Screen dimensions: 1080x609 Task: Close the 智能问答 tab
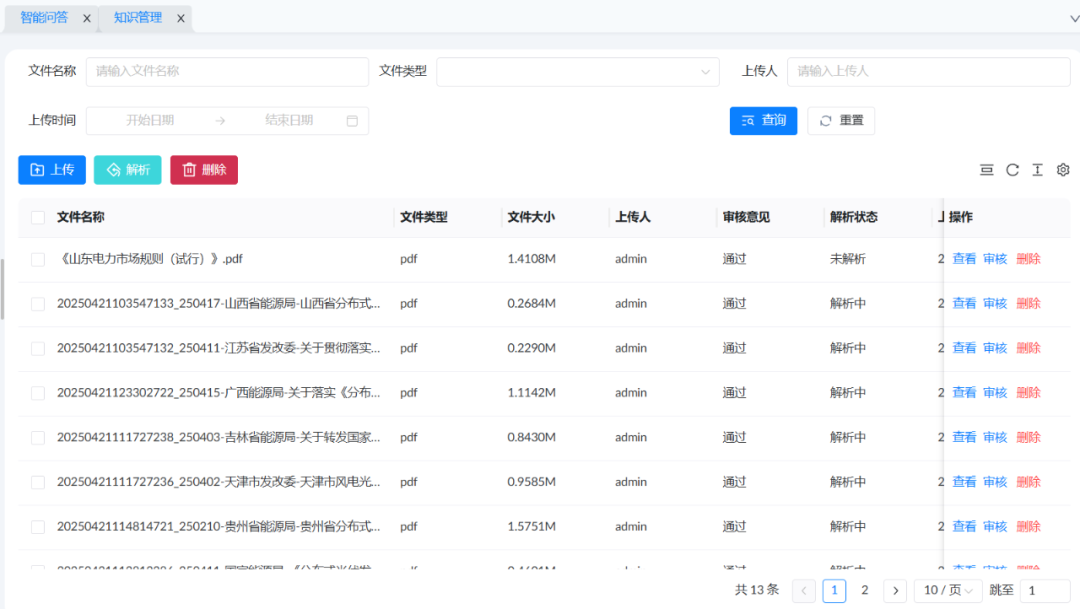click(87, 18)
